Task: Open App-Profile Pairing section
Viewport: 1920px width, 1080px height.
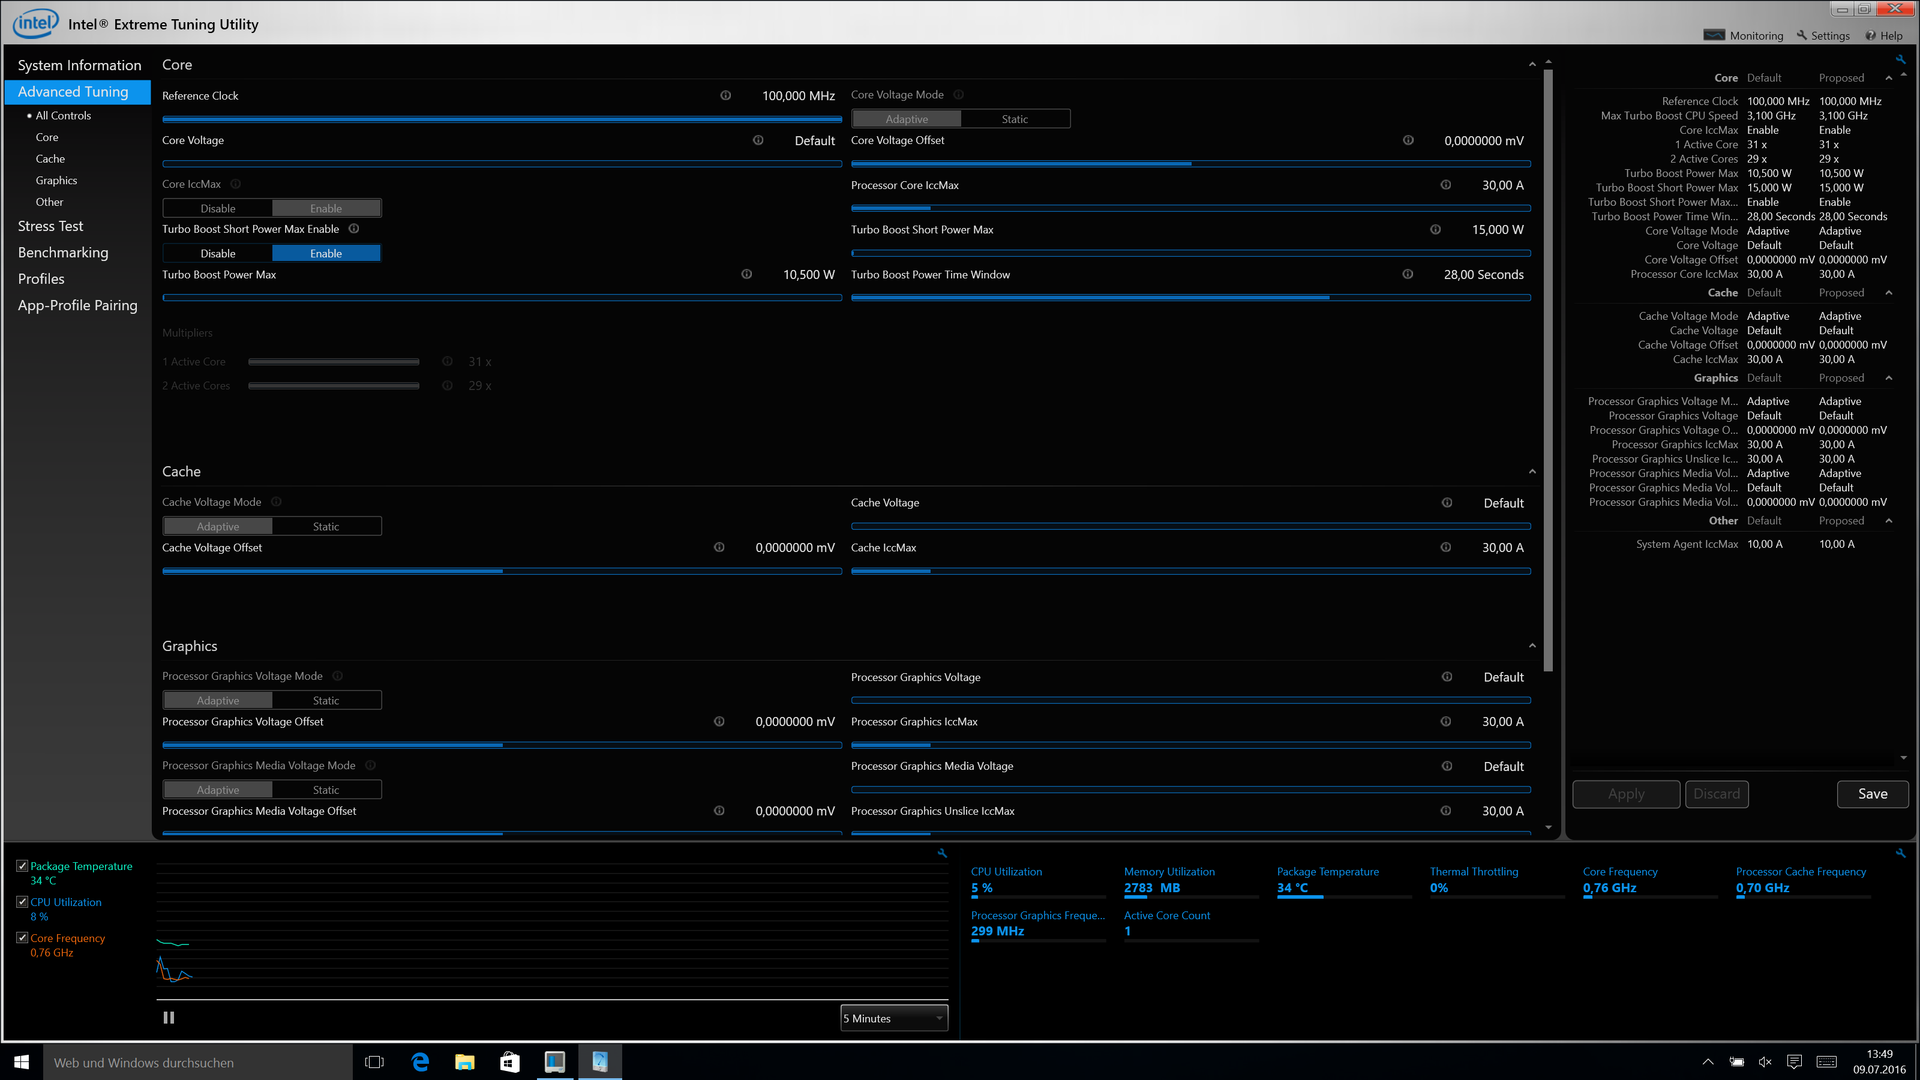Action: point(77,305)
